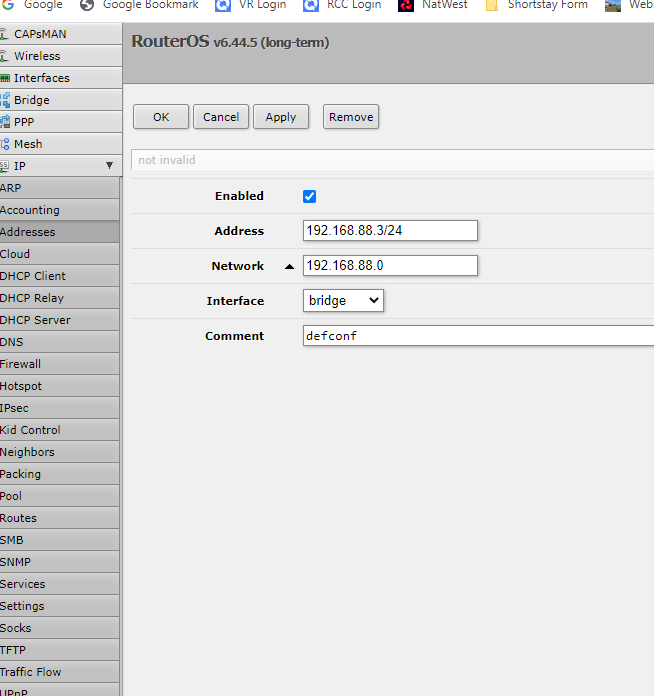Click the Apply button
The width and height of the screenshot is (654, 696).
[x=281, y=117]
